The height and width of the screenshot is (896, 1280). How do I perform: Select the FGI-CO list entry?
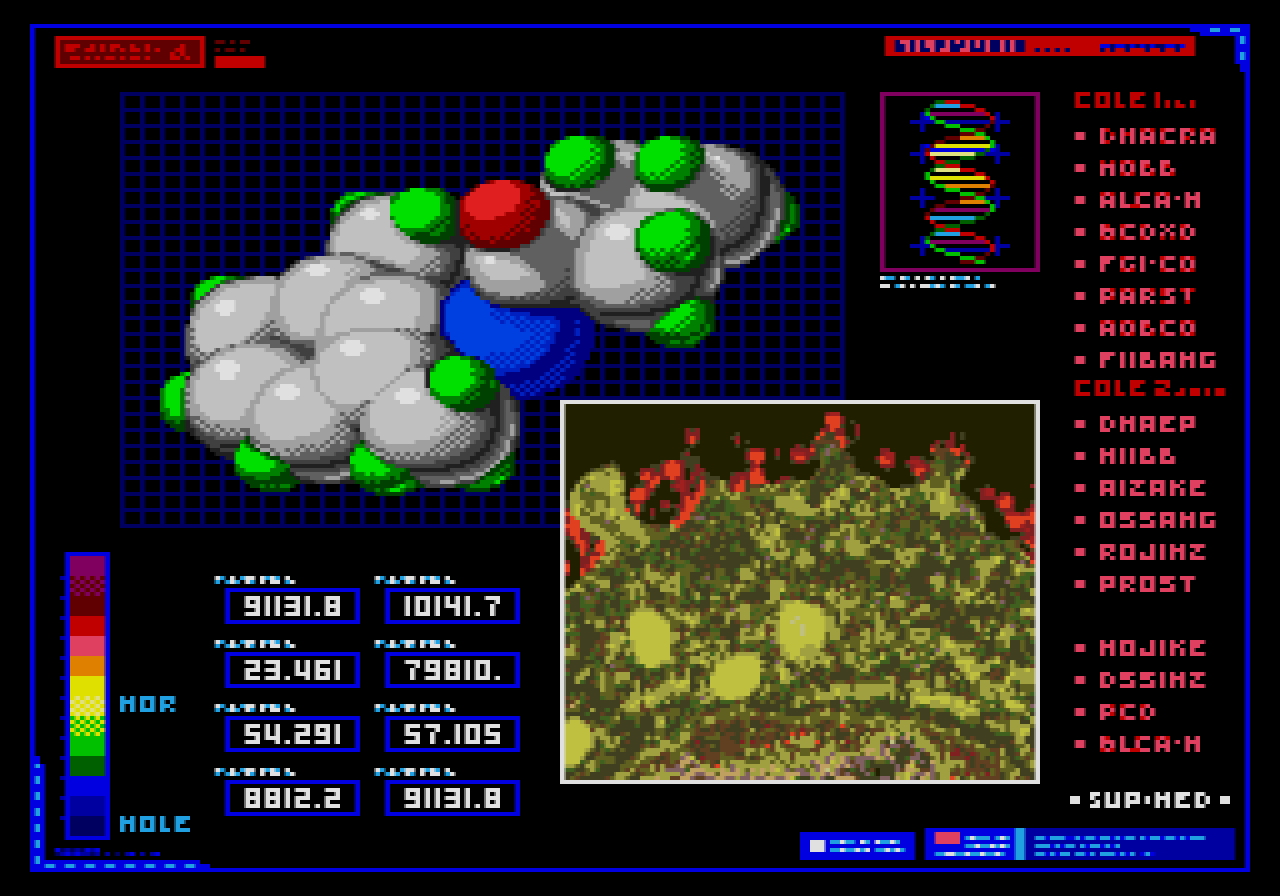coord(1147,264)
